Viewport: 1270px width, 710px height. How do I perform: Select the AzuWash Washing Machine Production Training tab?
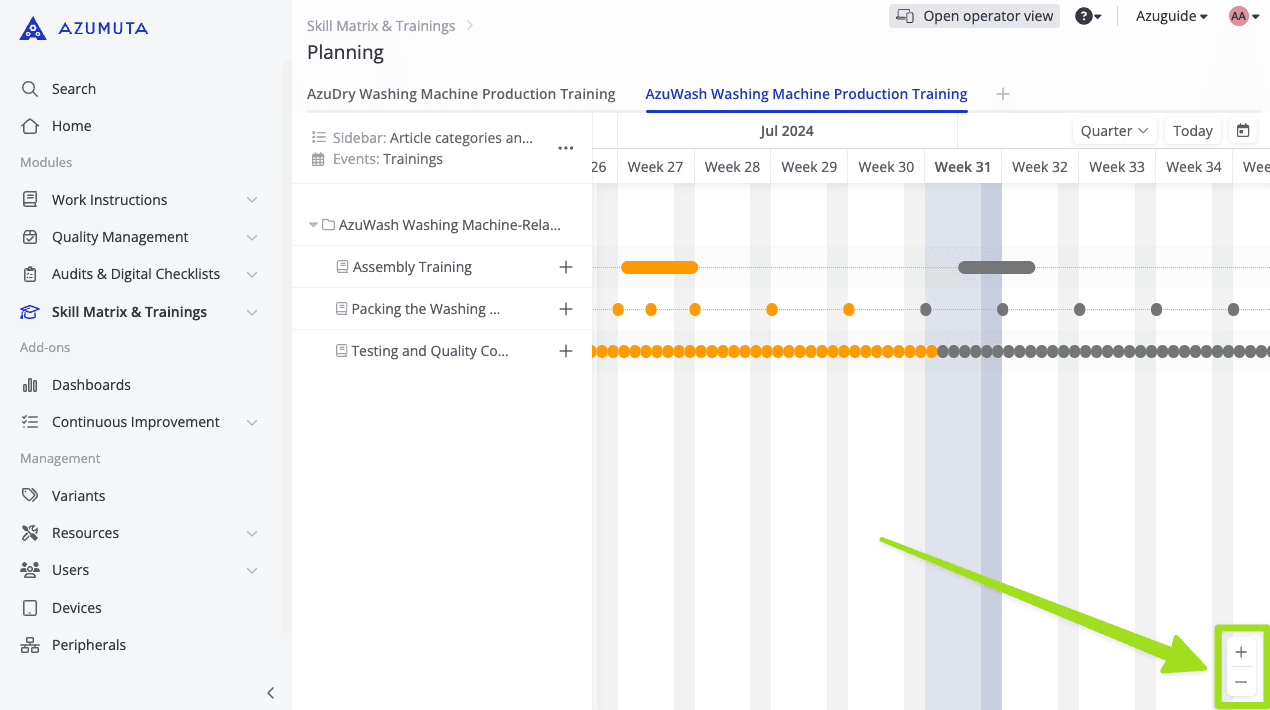[806, 94]
